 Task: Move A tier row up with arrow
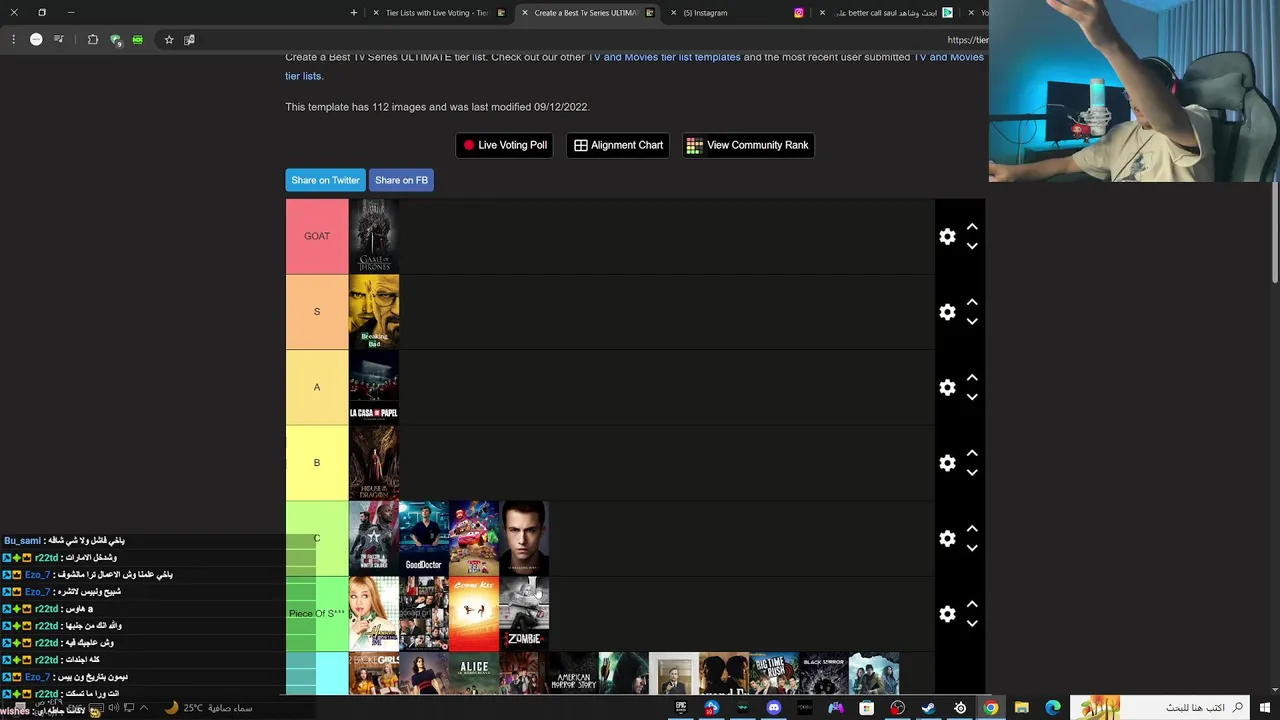click(972, 378)
